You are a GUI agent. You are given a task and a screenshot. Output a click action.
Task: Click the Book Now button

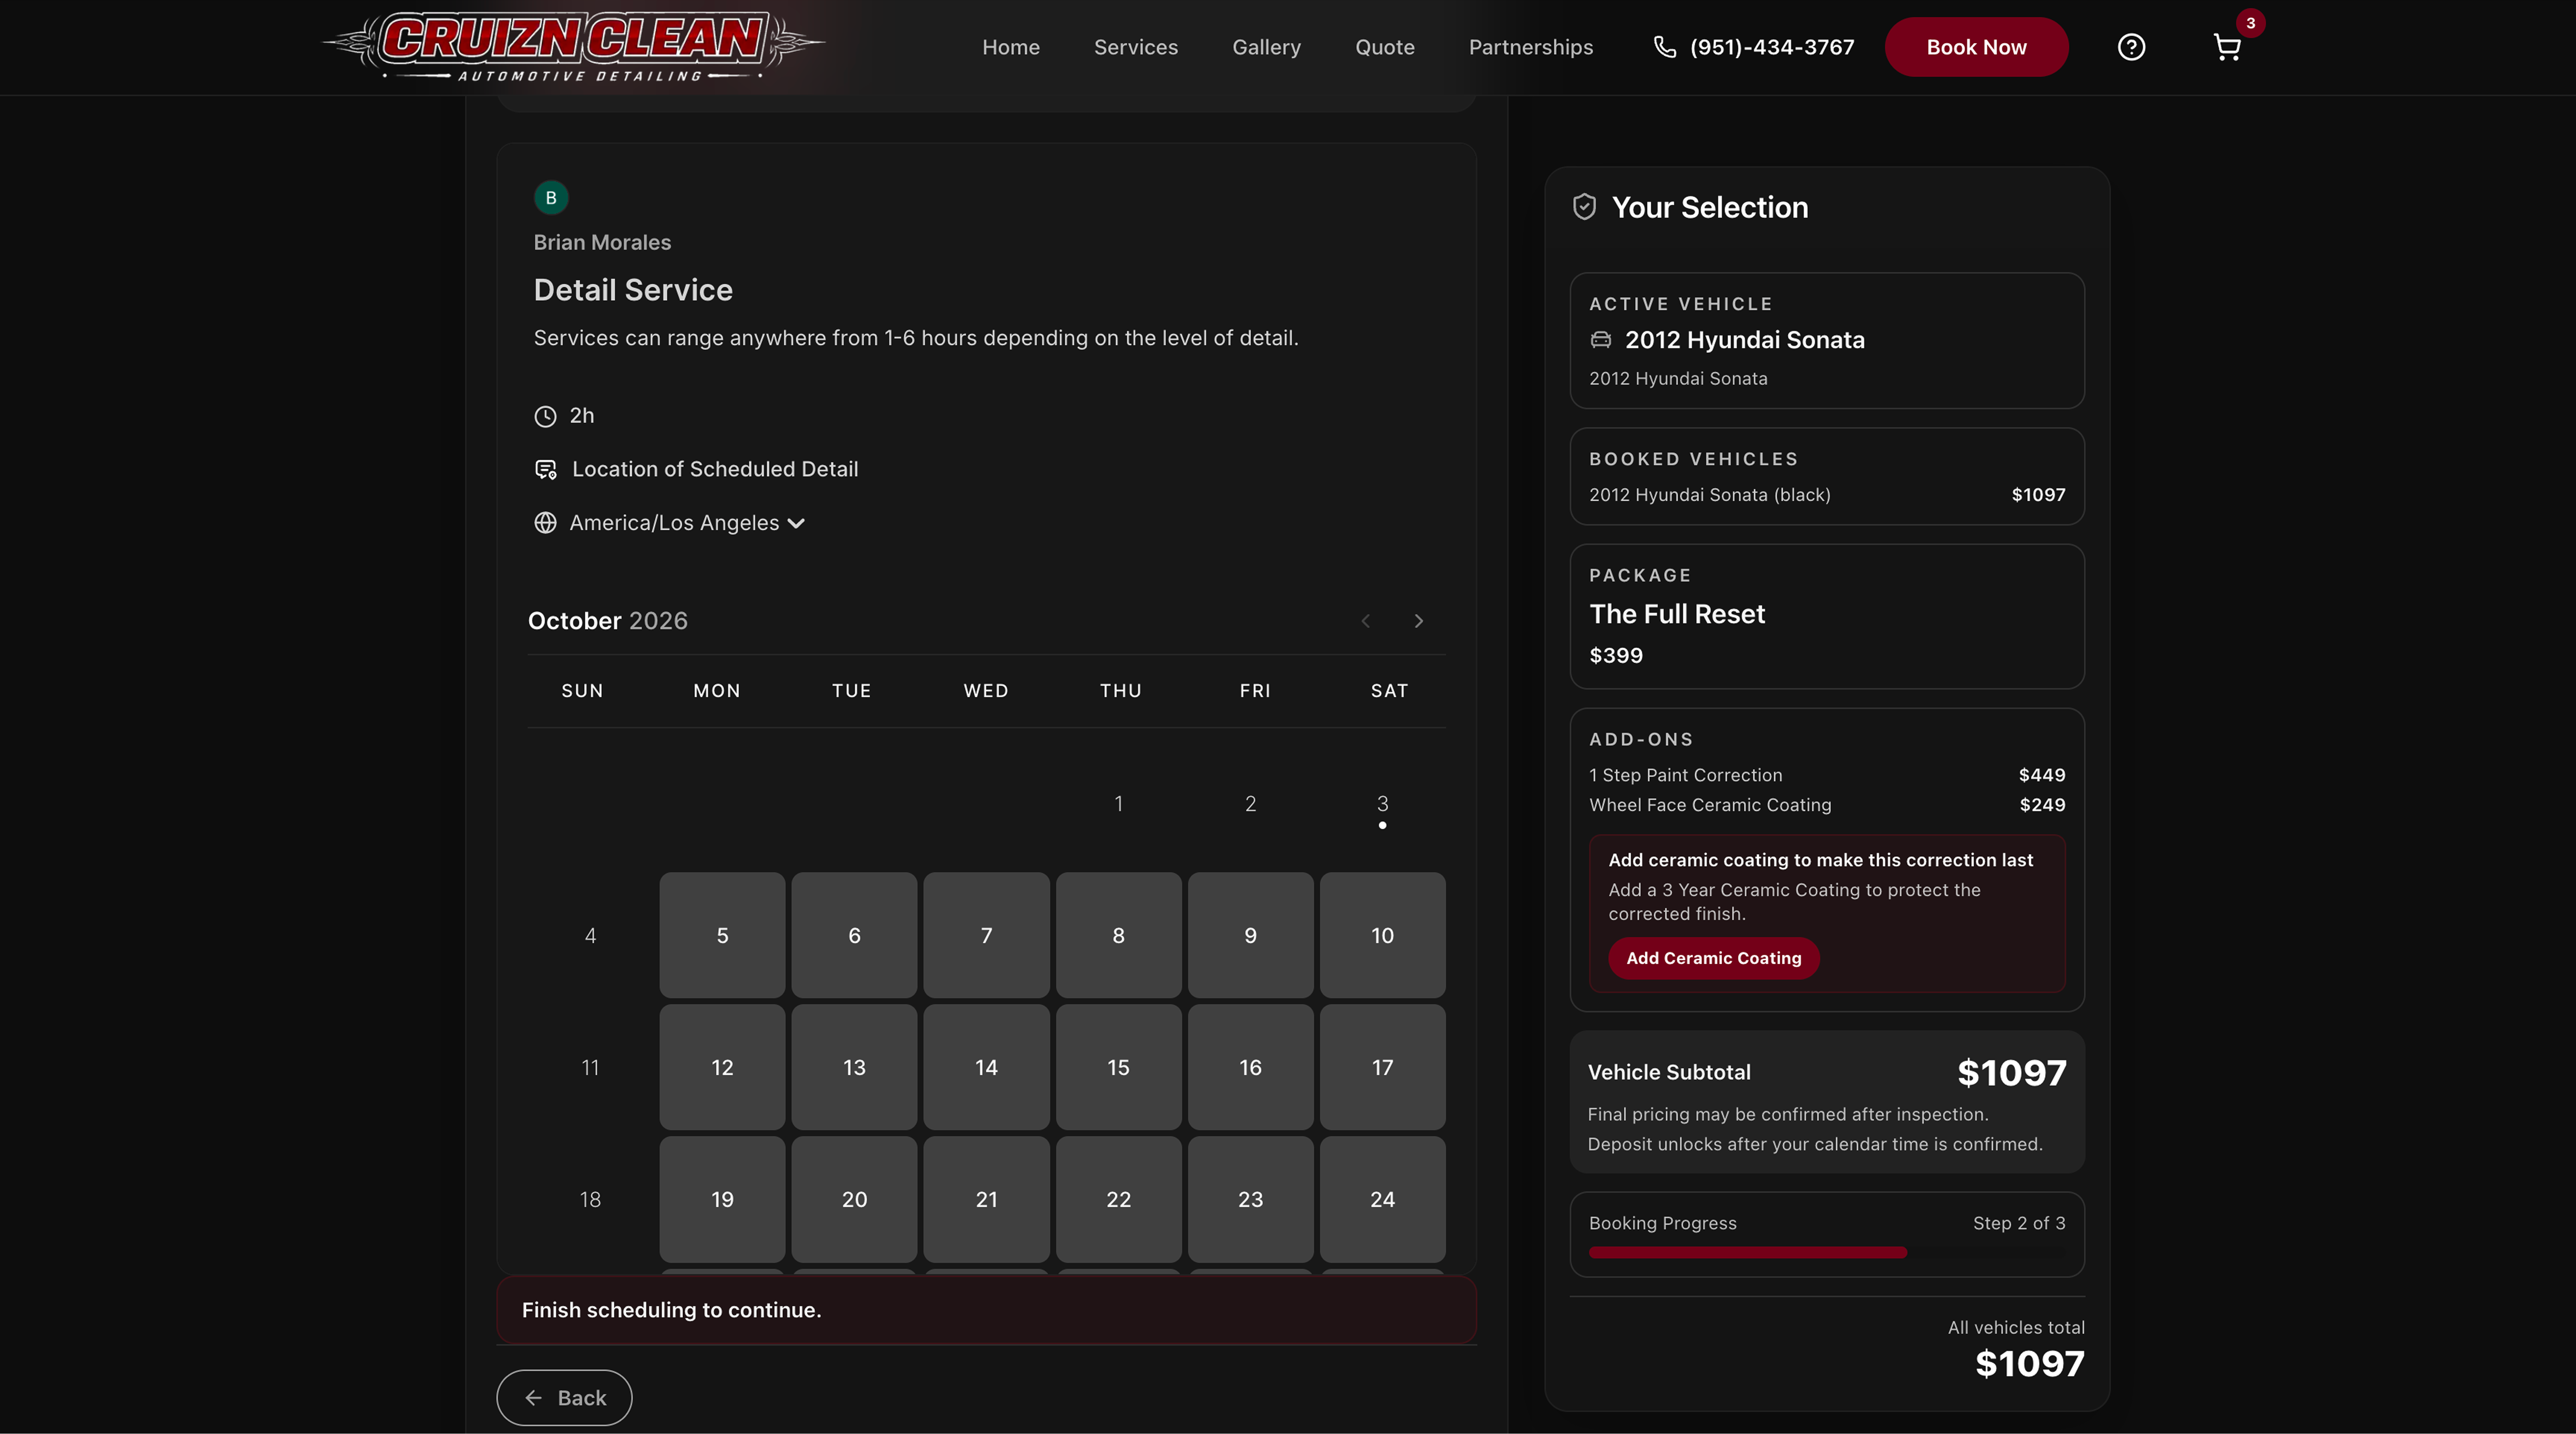click(x=1976, y=47)
